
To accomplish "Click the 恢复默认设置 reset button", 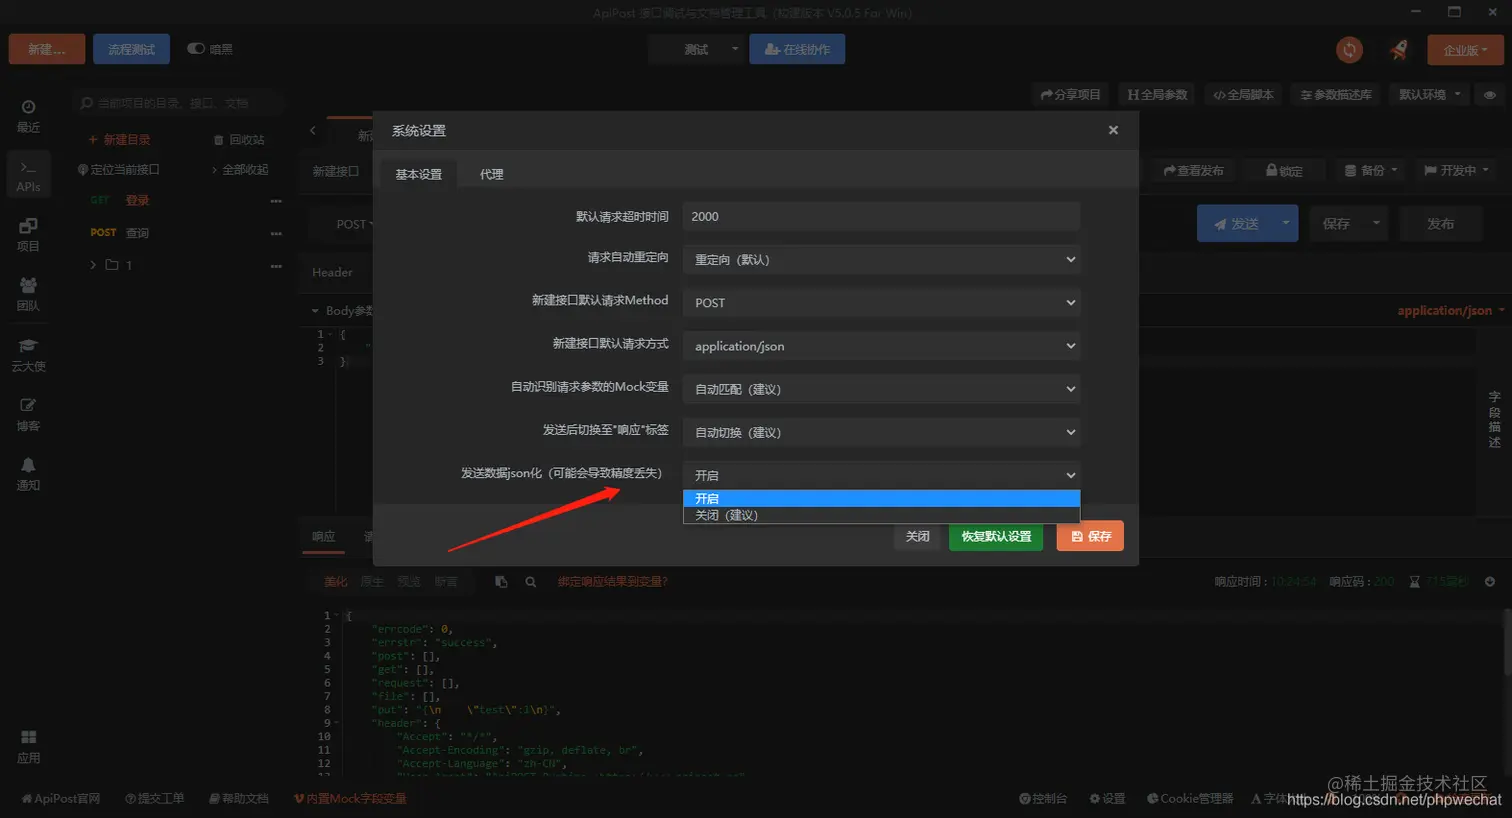I will pyautogui.click(x=995, y=536).
